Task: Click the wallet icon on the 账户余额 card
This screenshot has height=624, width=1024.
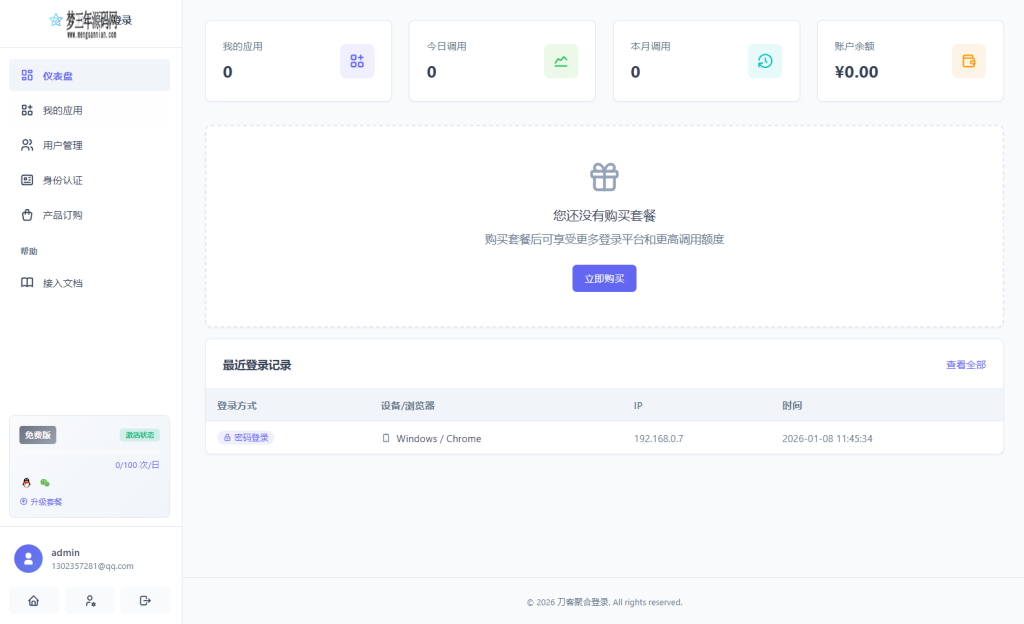Action: click(x=968, y=61)
